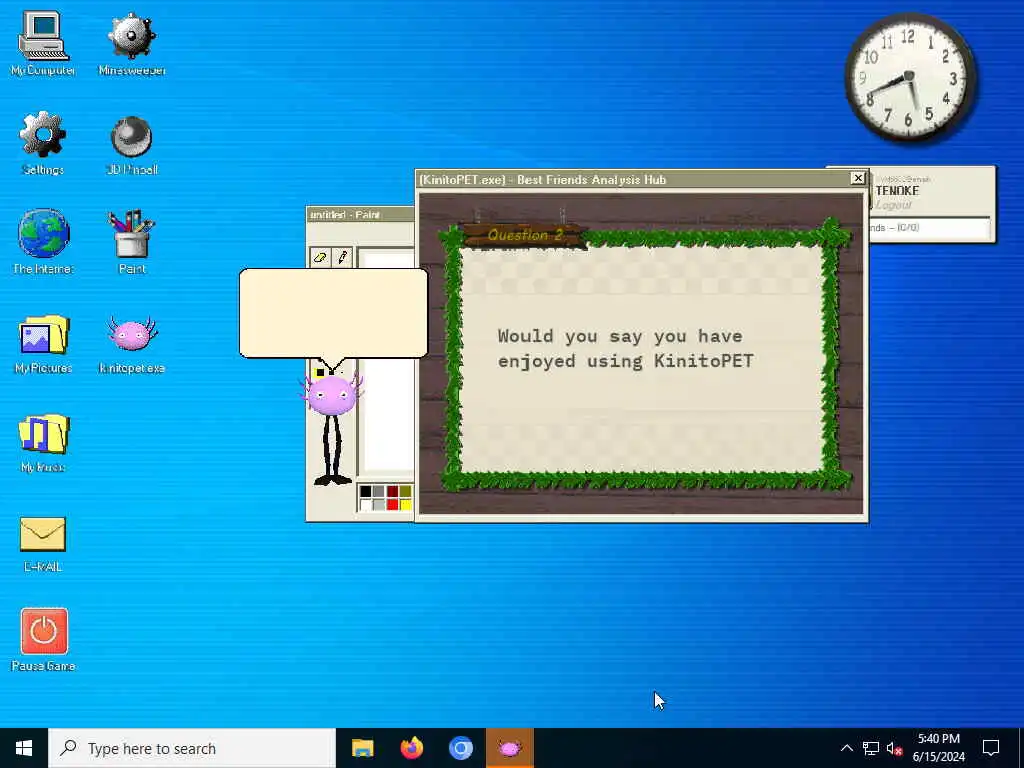
Task: Open Firefox from the taskbar
Action: (x=411, y=748)
